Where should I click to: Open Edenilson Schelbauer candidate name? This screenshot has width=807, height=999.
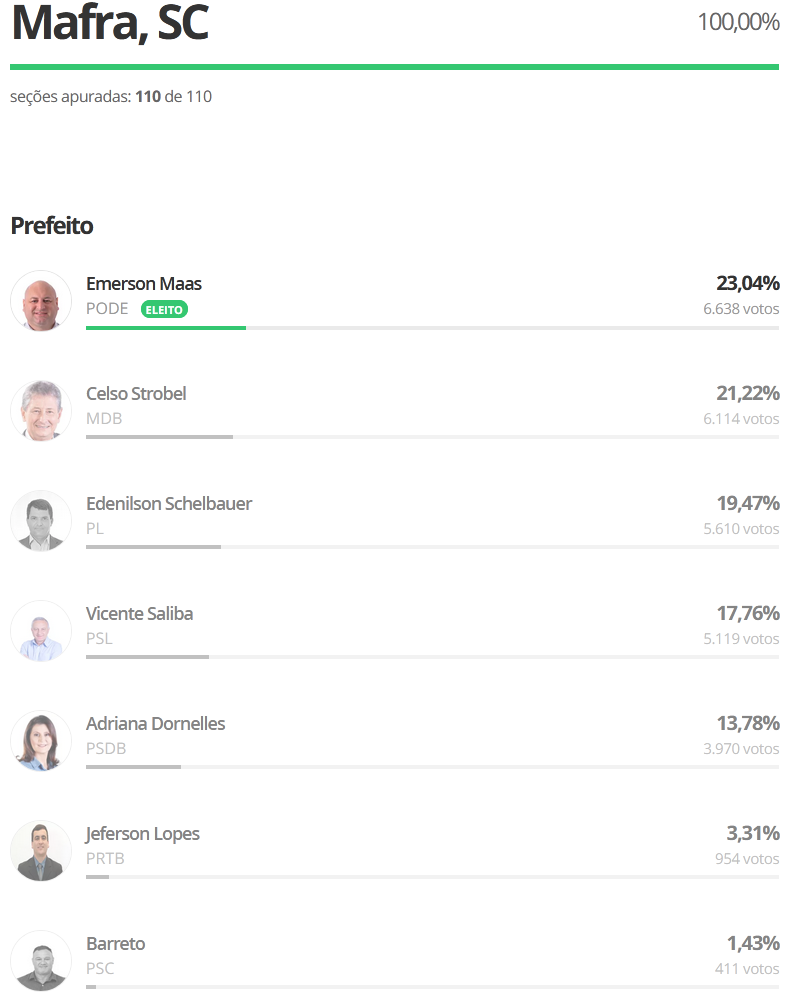click(169, 504)
